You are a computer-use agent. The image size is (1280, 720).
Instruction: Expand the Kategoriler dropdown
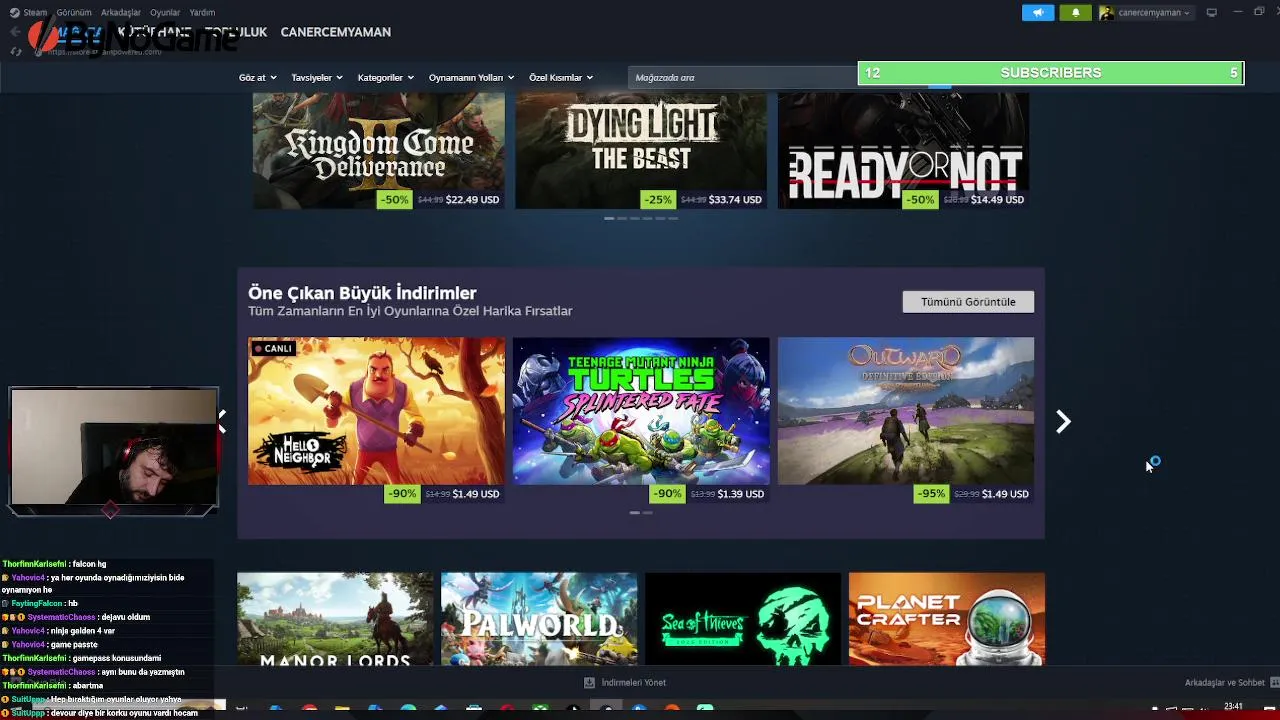[x=385, y=77]
